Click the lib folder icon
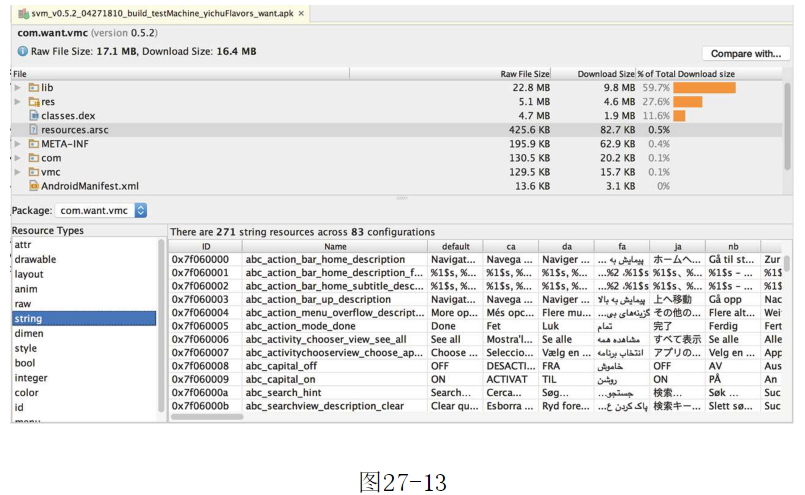The image size is (805, 495). coord(34,88)
